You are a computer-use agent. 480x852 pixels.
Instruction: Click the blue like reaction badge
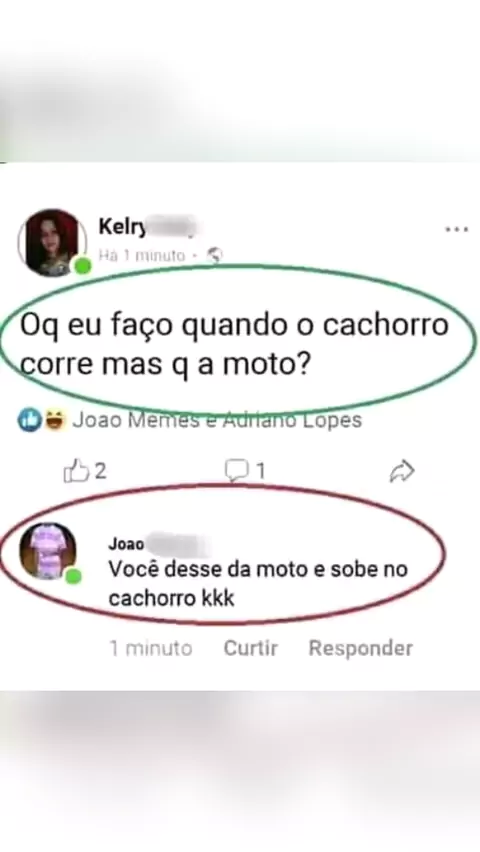point(29,420)
